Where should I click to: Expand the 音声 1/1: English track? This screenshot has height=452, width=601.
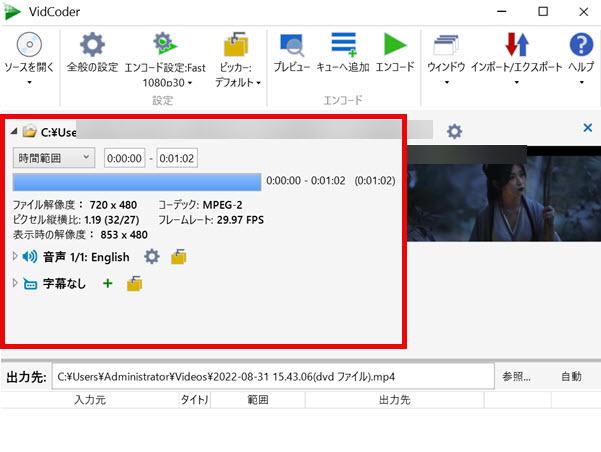click(x=15, y=257)
